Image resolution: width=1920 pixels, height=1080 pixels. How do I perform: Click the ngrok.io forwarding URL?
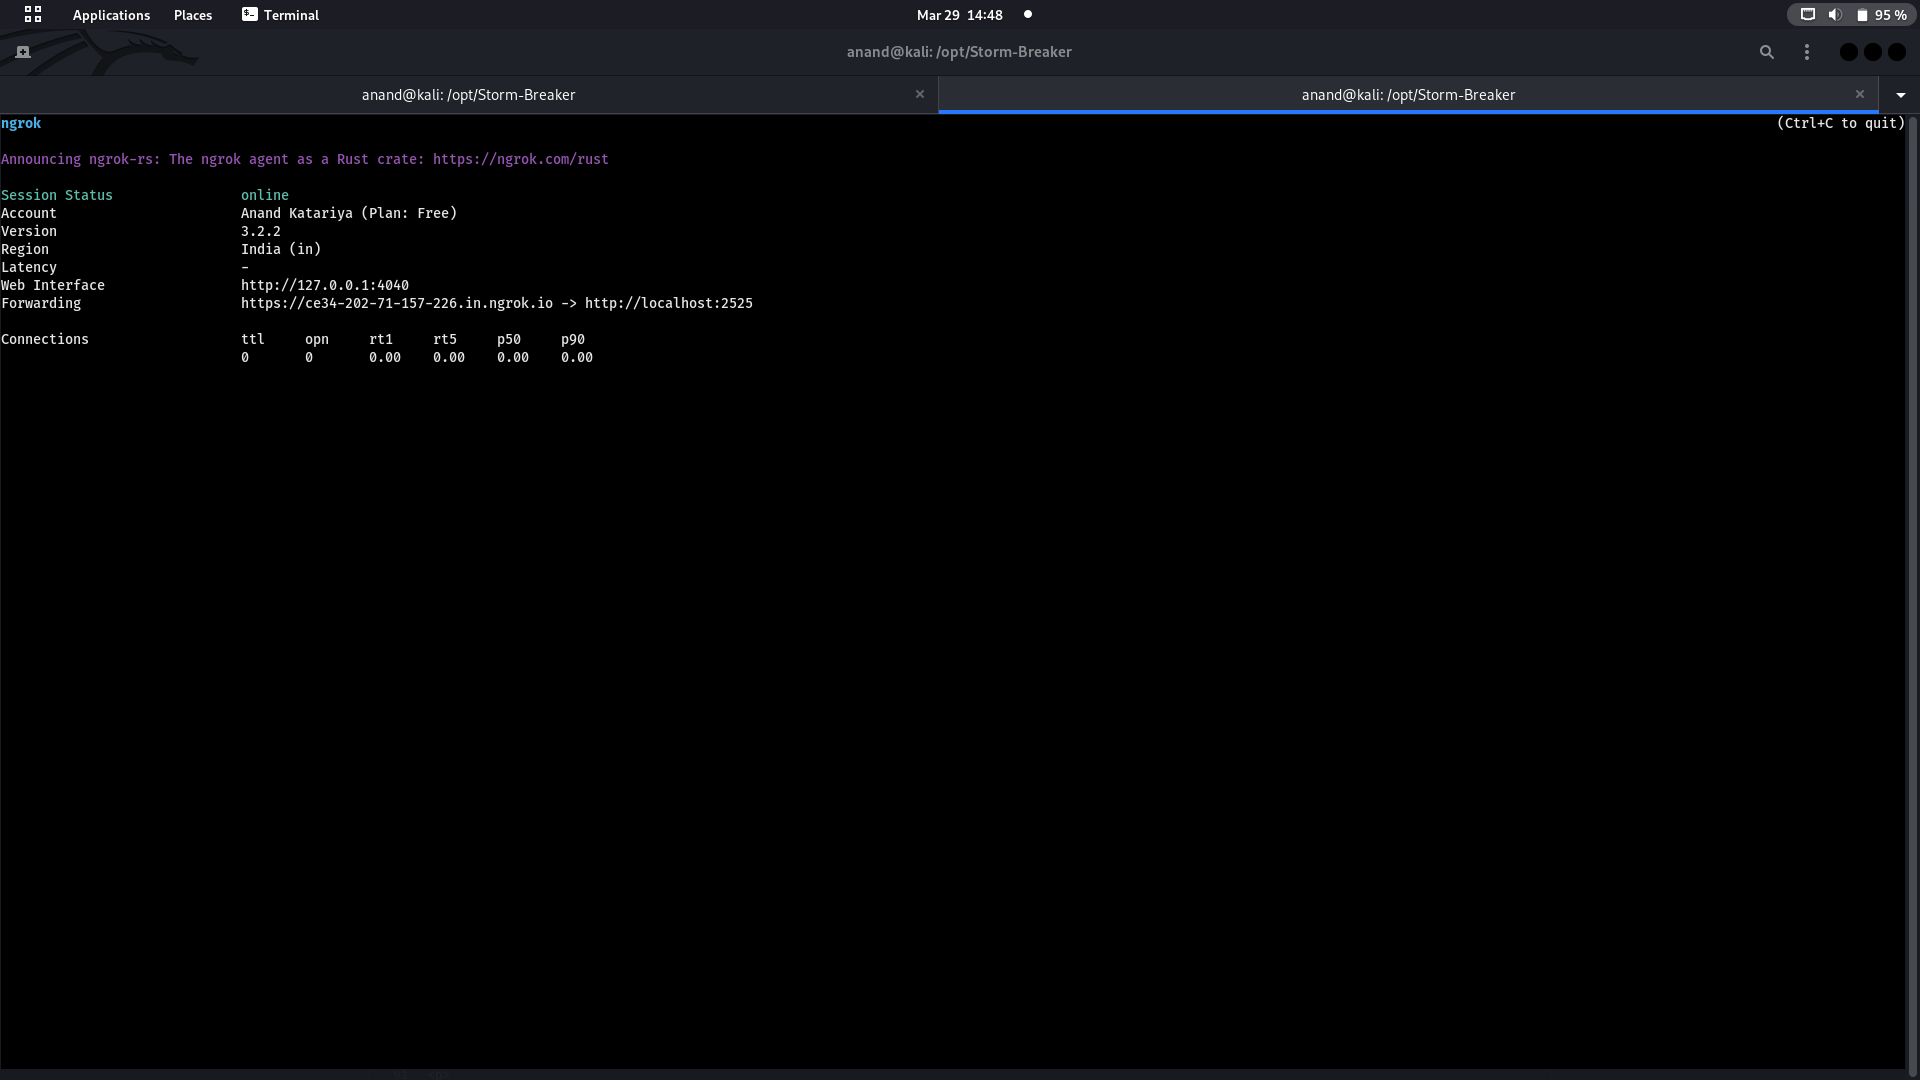[396, 303]
